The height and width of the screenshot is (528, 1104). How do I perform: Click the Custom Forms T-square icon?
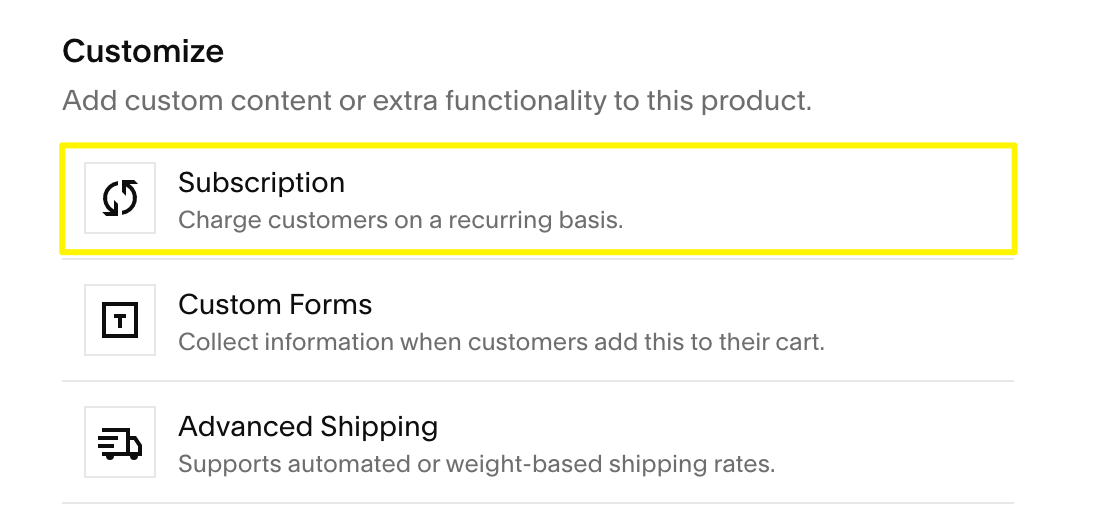click(120, 320)
